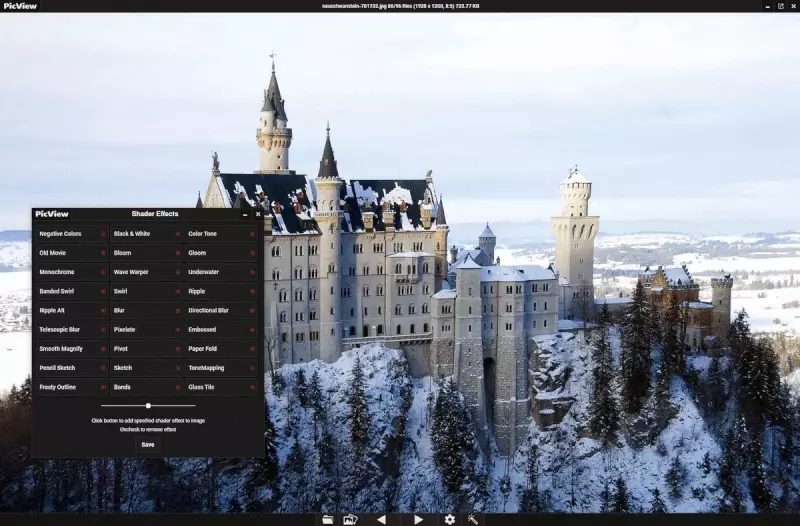Toggle the Underwater shader
This screenshot has width=800, height=526.
point(221,272)
